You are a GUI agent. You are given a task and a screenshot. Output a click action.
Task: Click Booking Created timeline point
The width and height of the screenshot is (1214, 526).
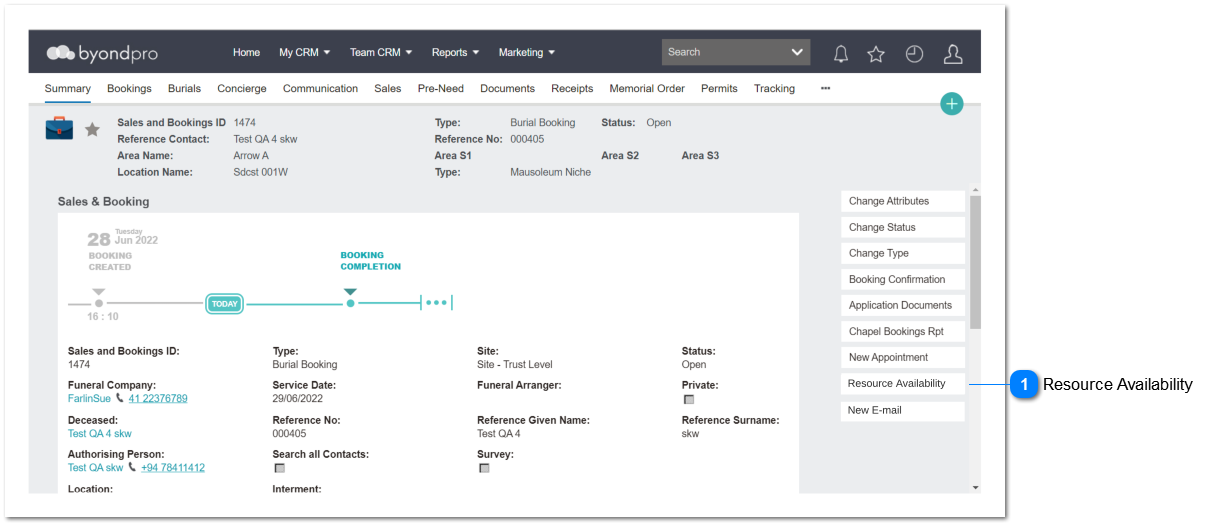(x=98, y=302)
